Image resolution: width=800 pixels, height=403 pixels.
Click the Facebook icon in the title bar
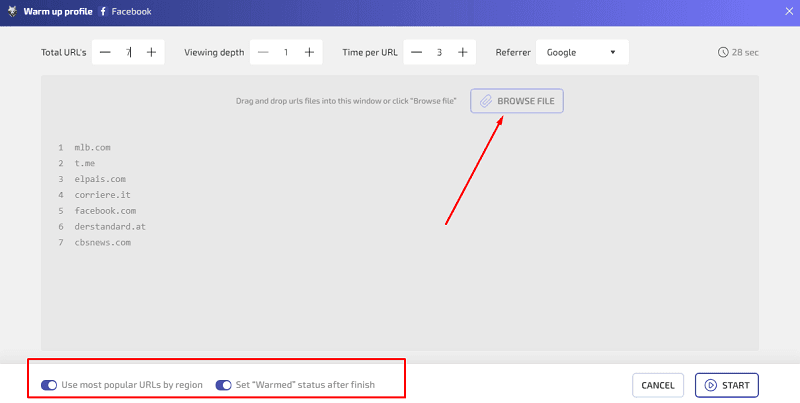[x=103, y=11]
